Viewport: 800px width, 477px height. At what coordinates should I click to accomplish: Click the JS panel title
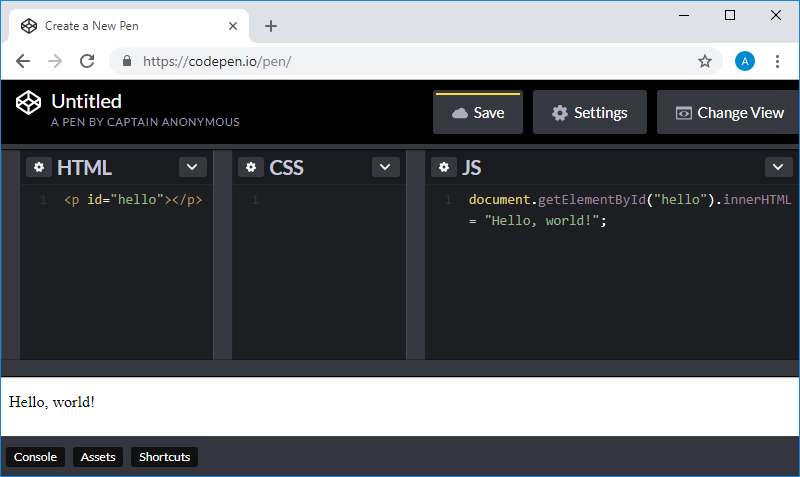471,168
